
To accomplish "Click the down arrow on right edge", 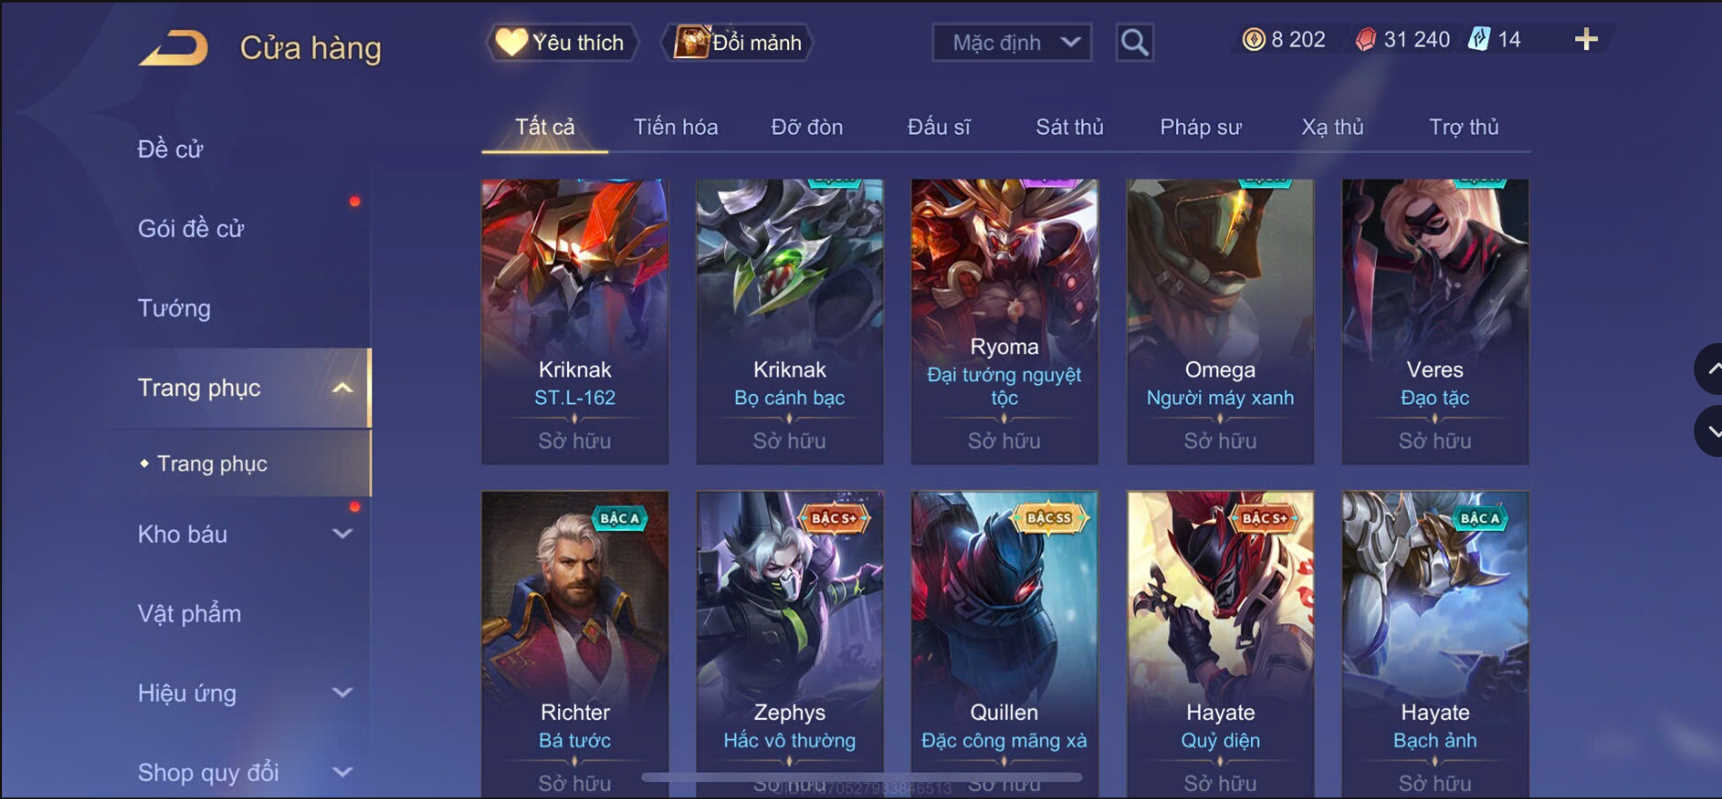I will [x=1710, y=431].
